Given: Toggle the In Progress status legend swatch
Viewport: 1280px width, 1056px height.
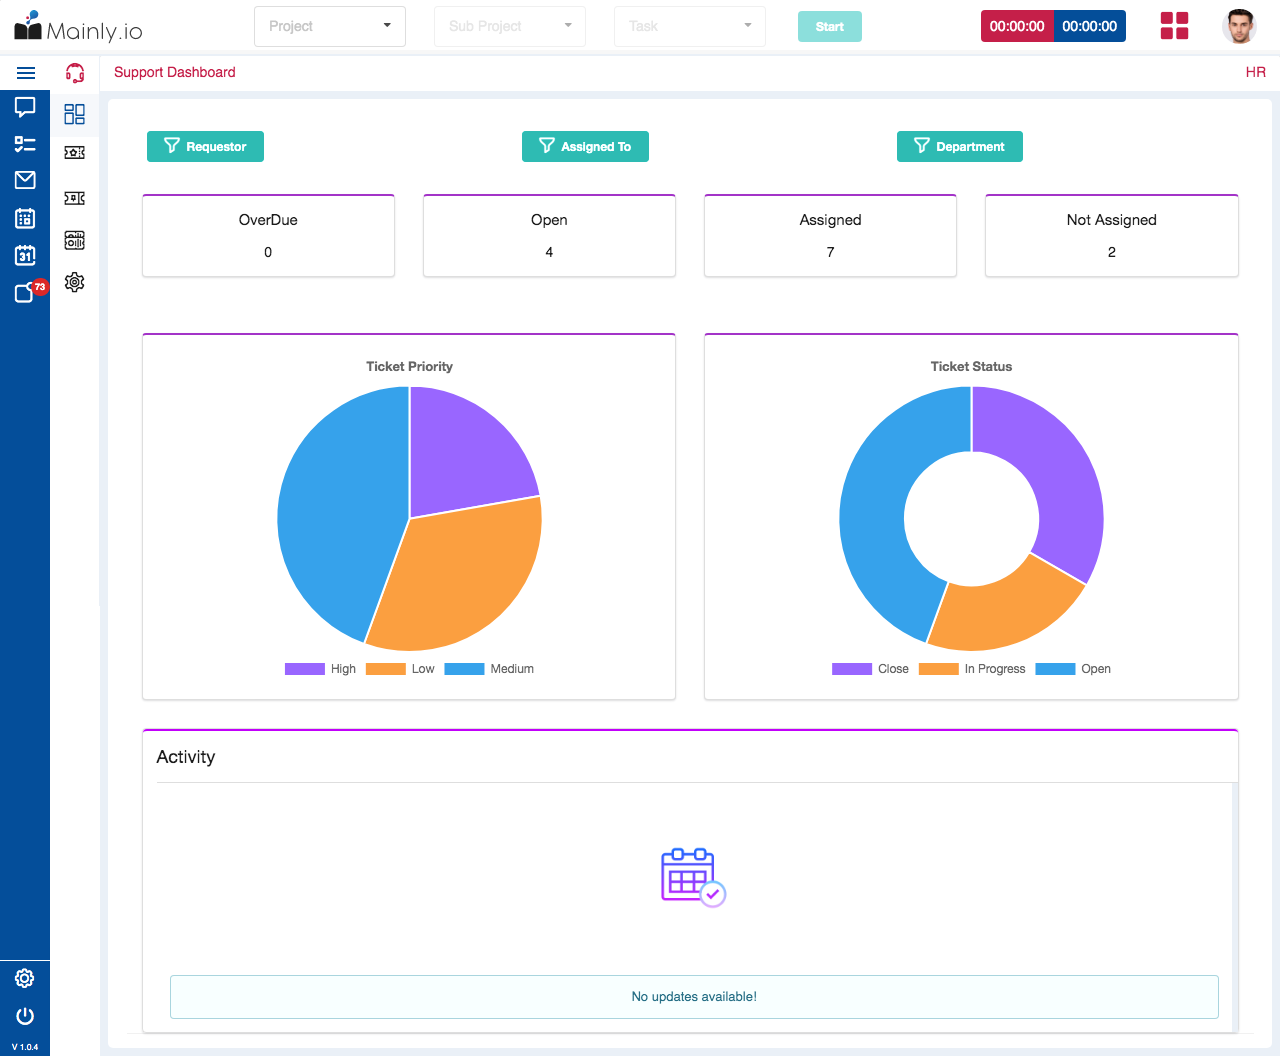Looking at the screenshot, I should pos(939,669).
